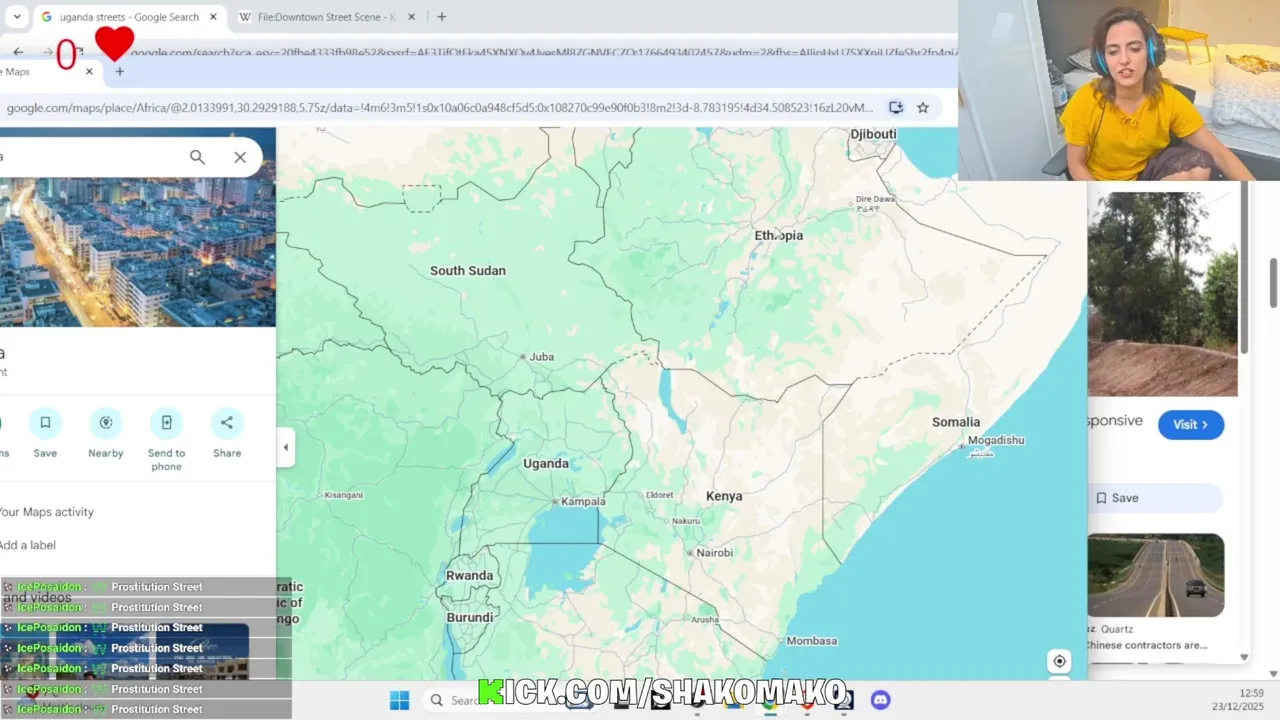Click the Mombasa city label

pyautogui.click(x=812, y=641)
